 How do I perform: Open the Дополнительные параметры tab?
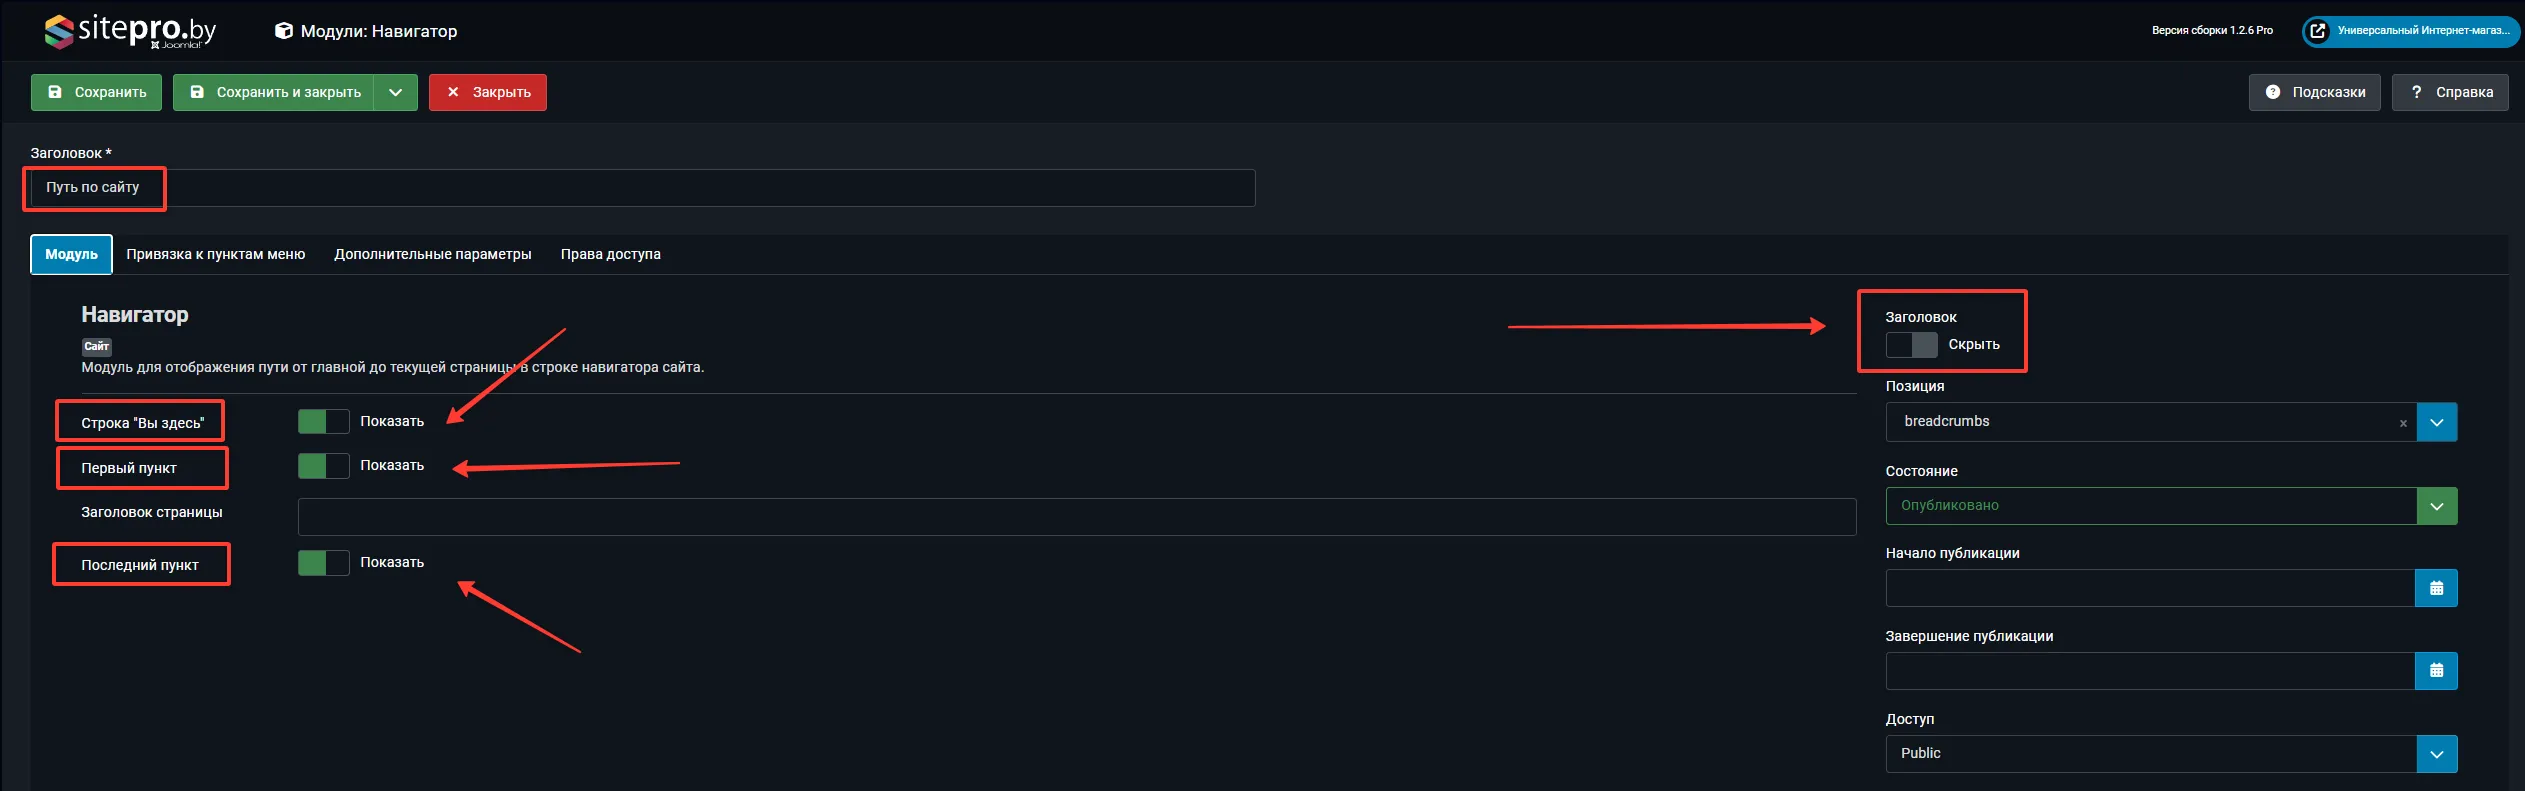(x=432, y=254)
